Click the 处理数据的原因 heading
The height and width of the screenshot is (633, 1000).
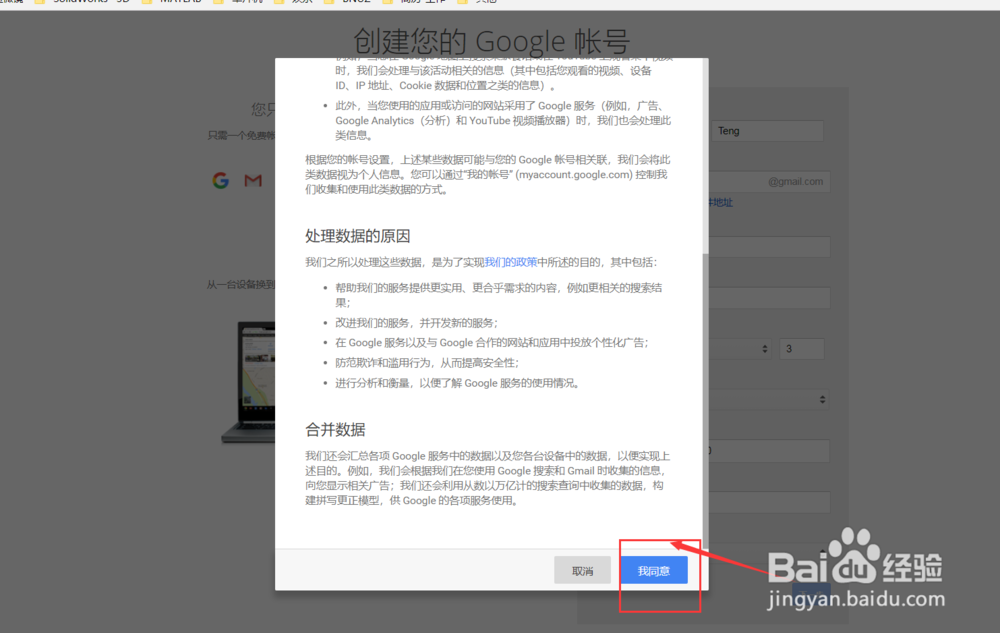[x=357, y=236]
